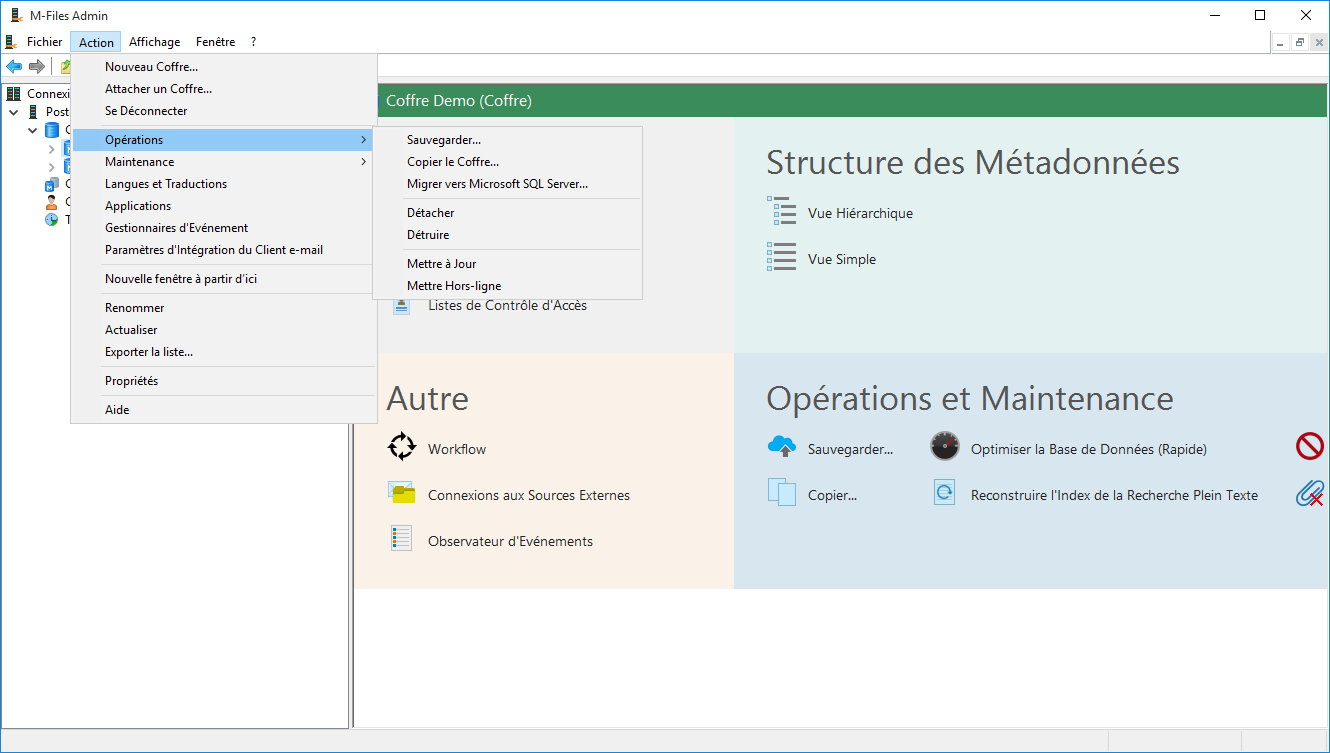Click the Copier... link in Opérations
The height and width of the screenshot is (753, 1330).
(832, 495)
